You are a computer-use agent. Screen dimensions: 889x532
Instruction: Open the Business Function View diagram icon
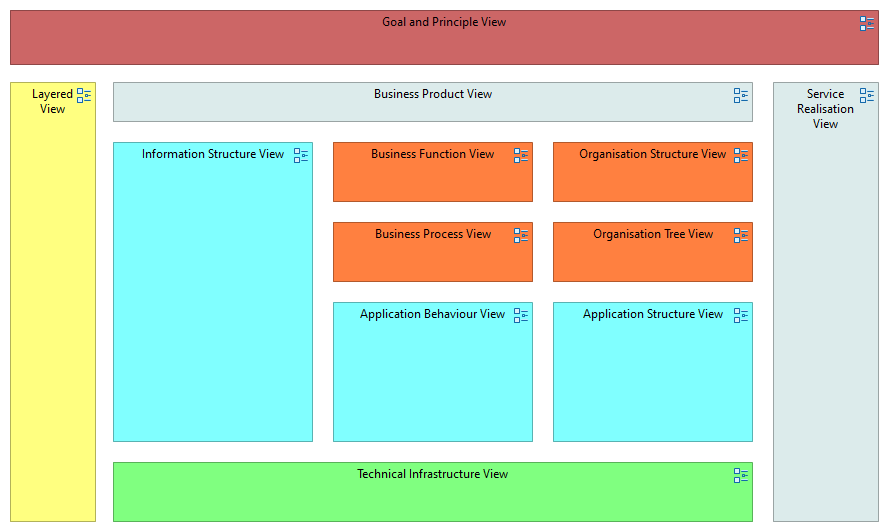[521, 156]
